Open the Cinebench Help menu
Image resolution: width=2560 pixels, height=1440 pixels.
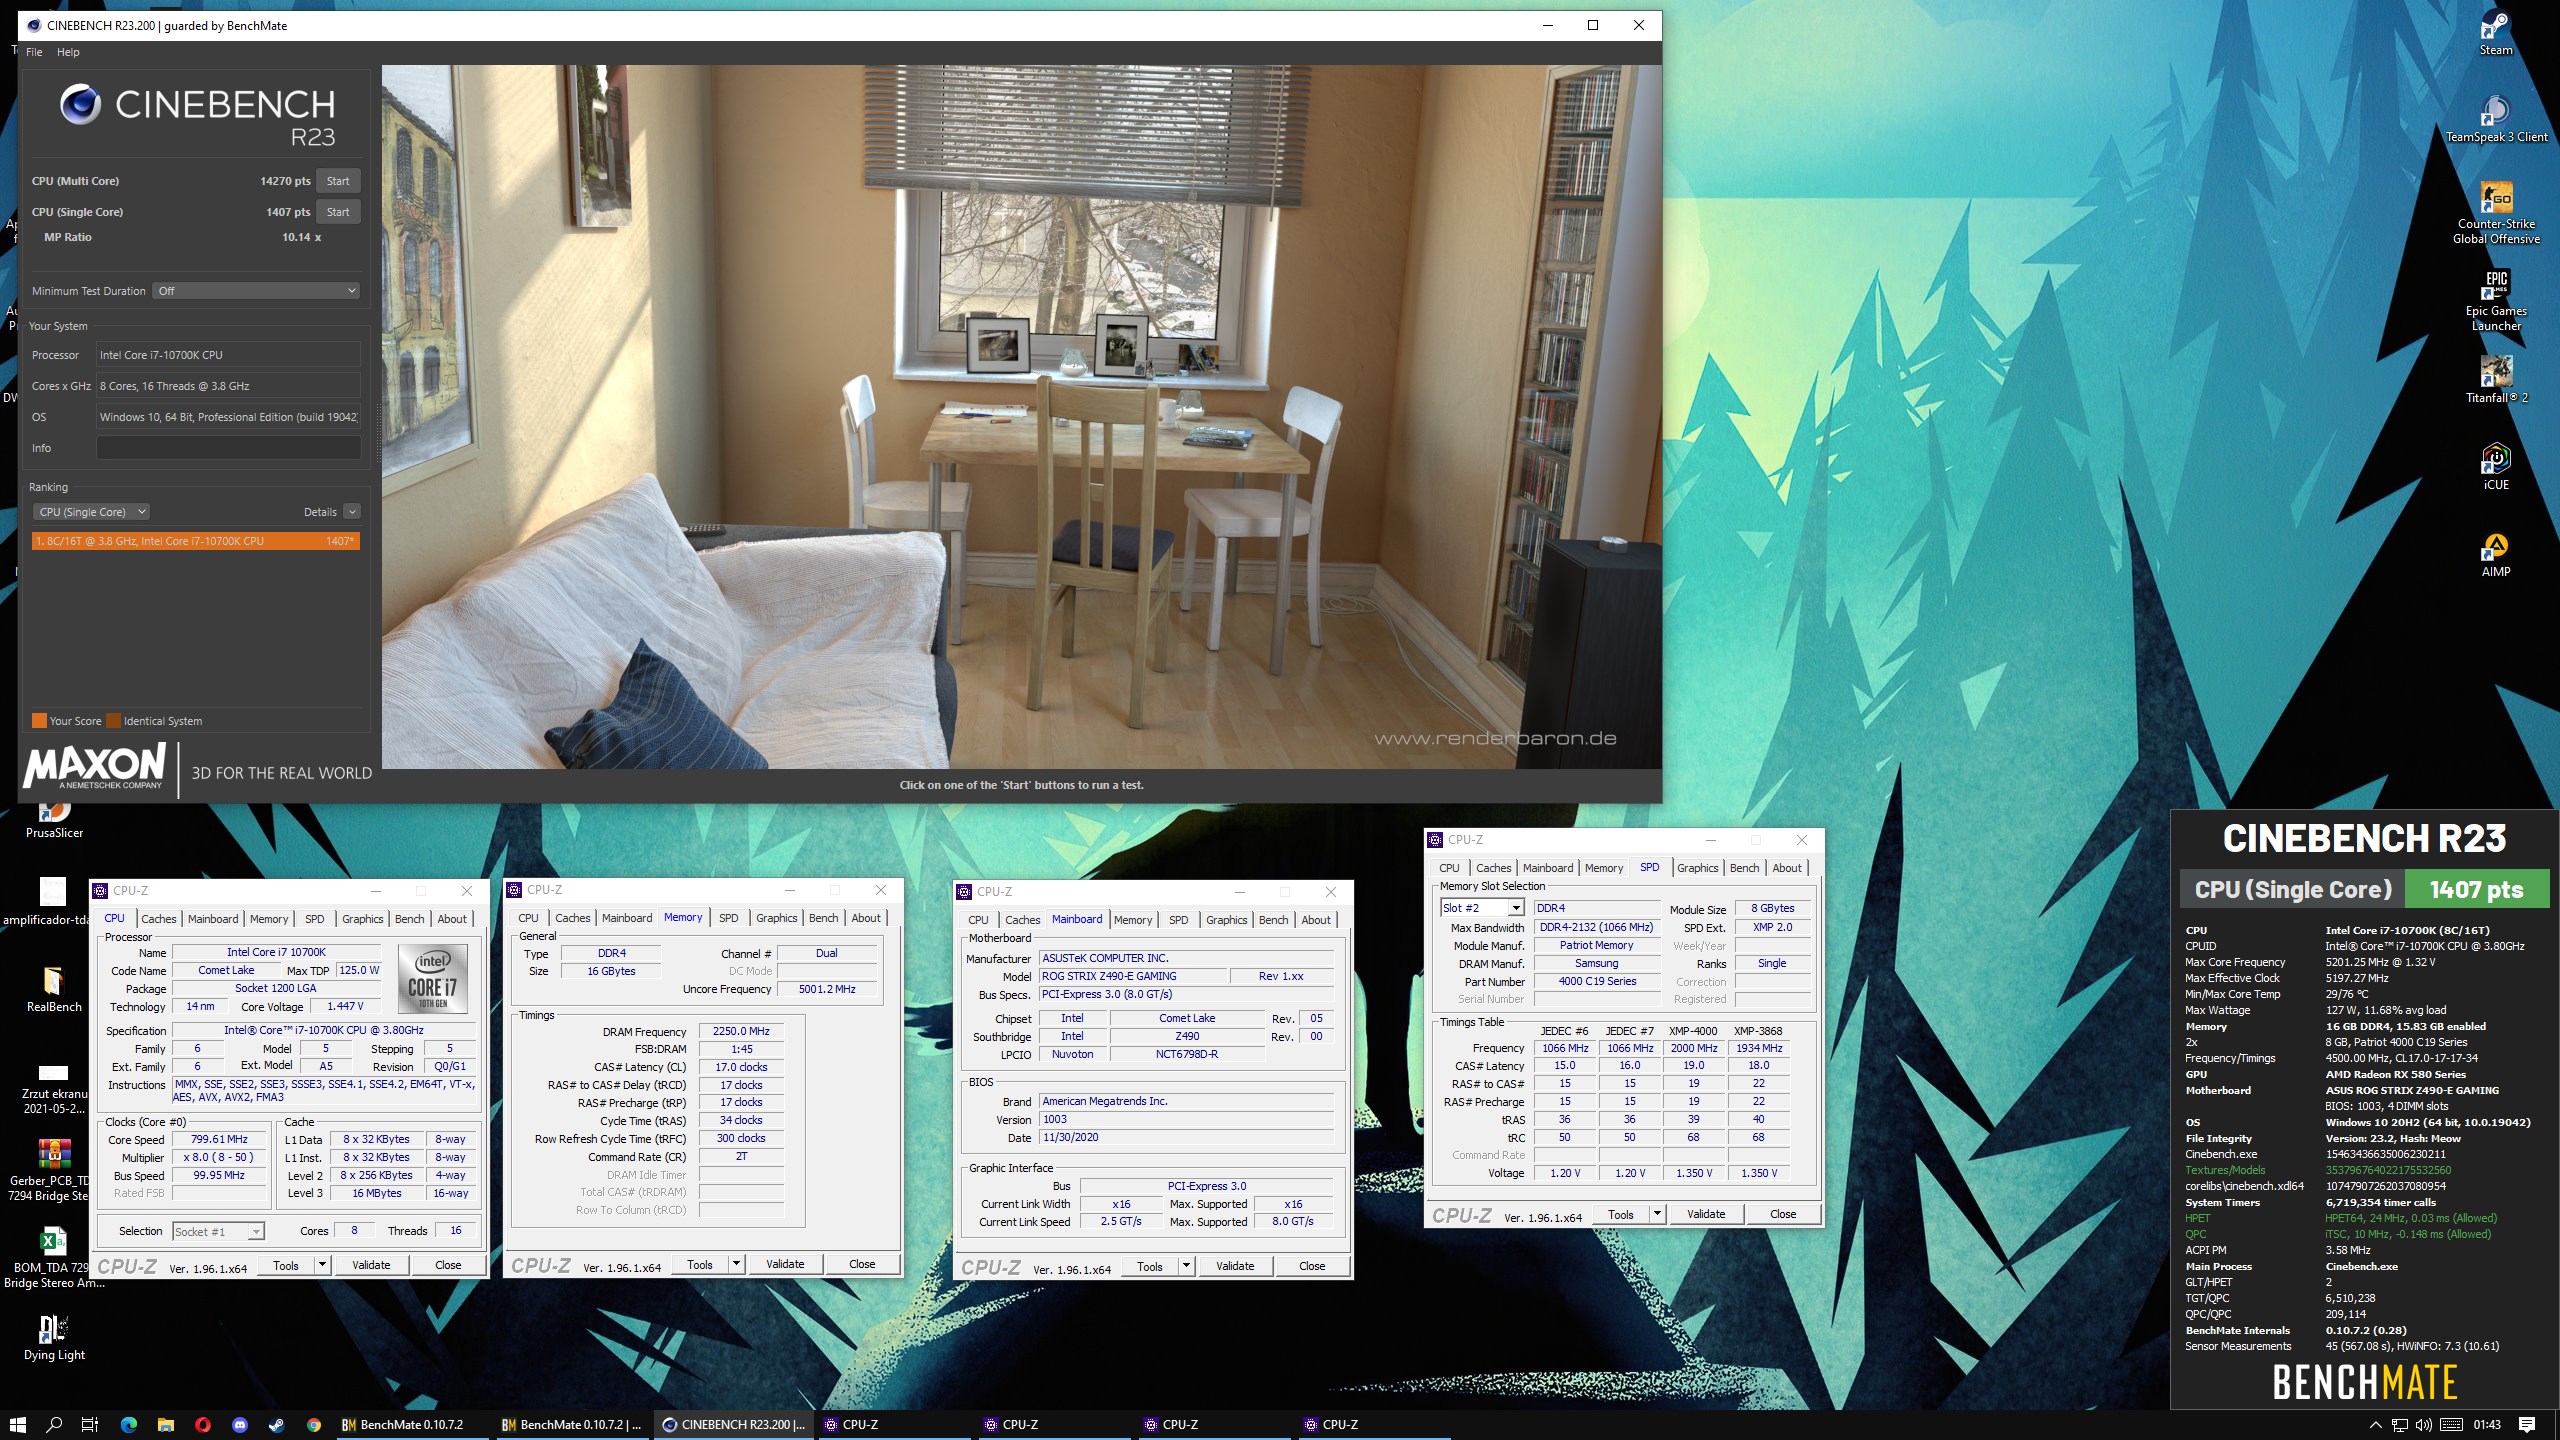(x=68, y=52)
